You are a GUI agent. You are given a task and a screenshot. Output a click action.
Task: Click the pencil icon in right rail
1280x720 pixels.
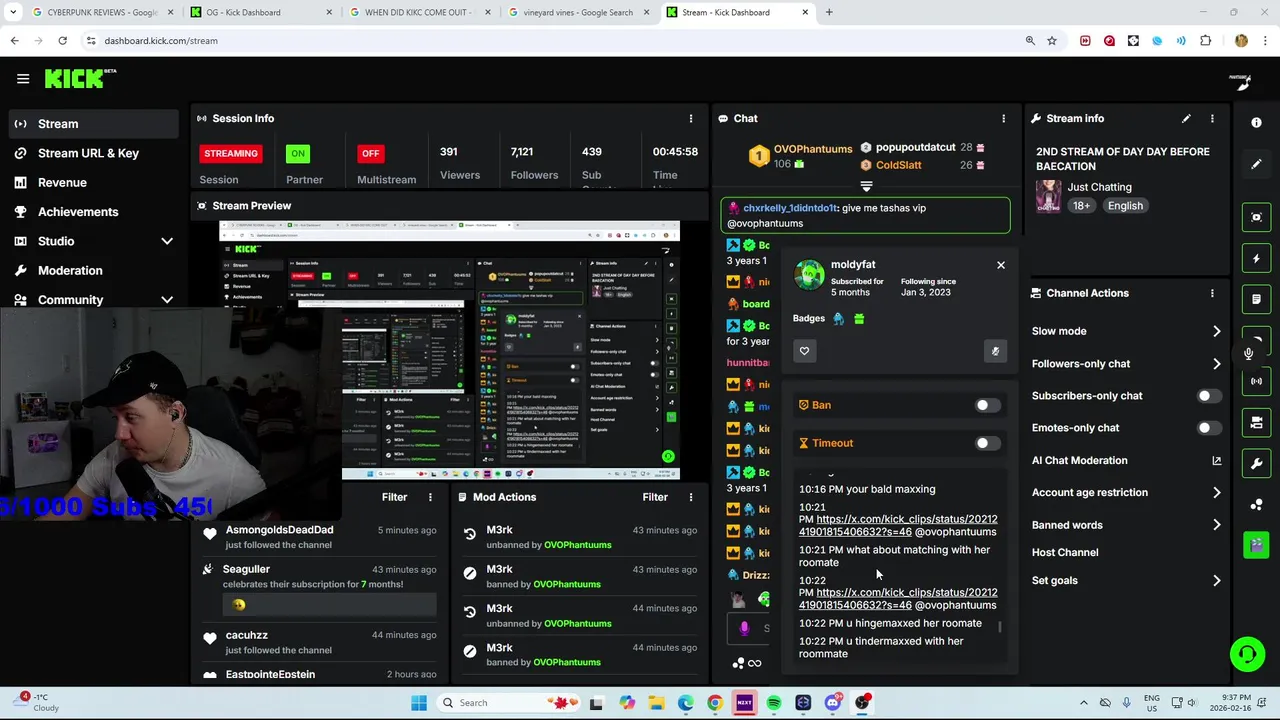(x=1257, y=164)
